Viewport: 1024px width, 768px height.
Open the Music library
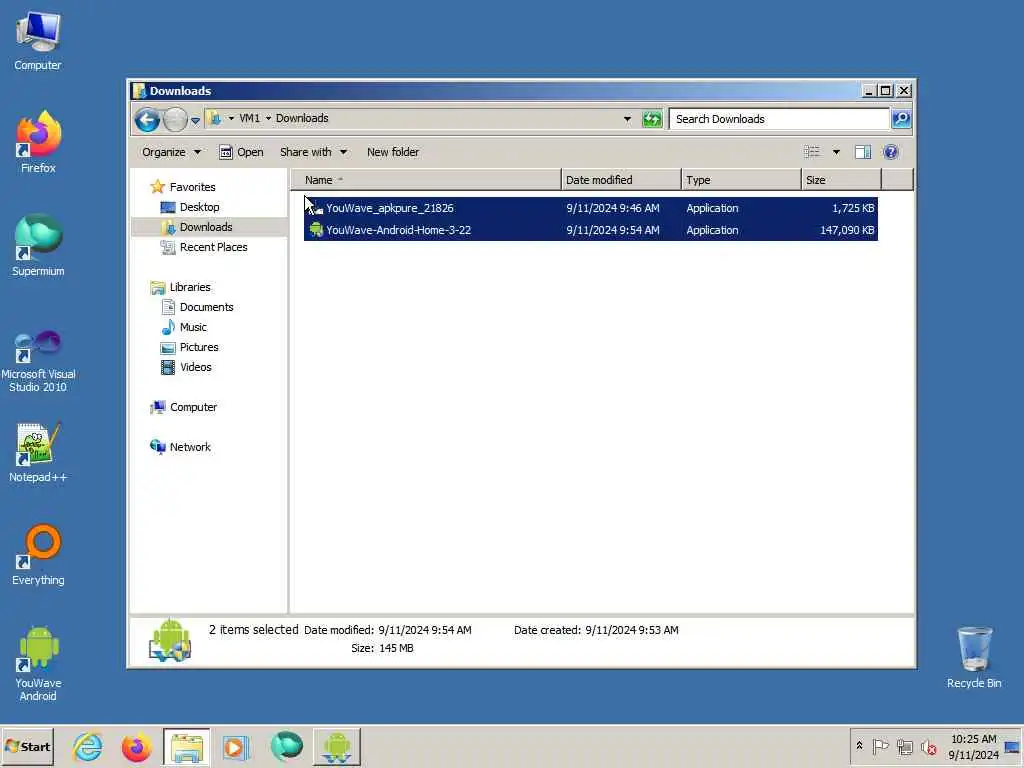click(193, 327)
